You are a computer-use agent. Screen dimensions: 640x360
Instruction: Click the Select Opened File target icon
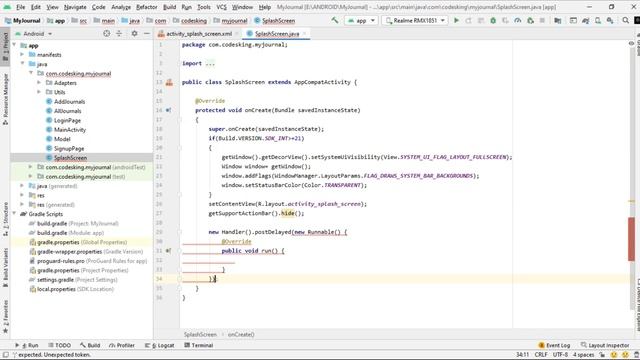[x=107, y=33]
